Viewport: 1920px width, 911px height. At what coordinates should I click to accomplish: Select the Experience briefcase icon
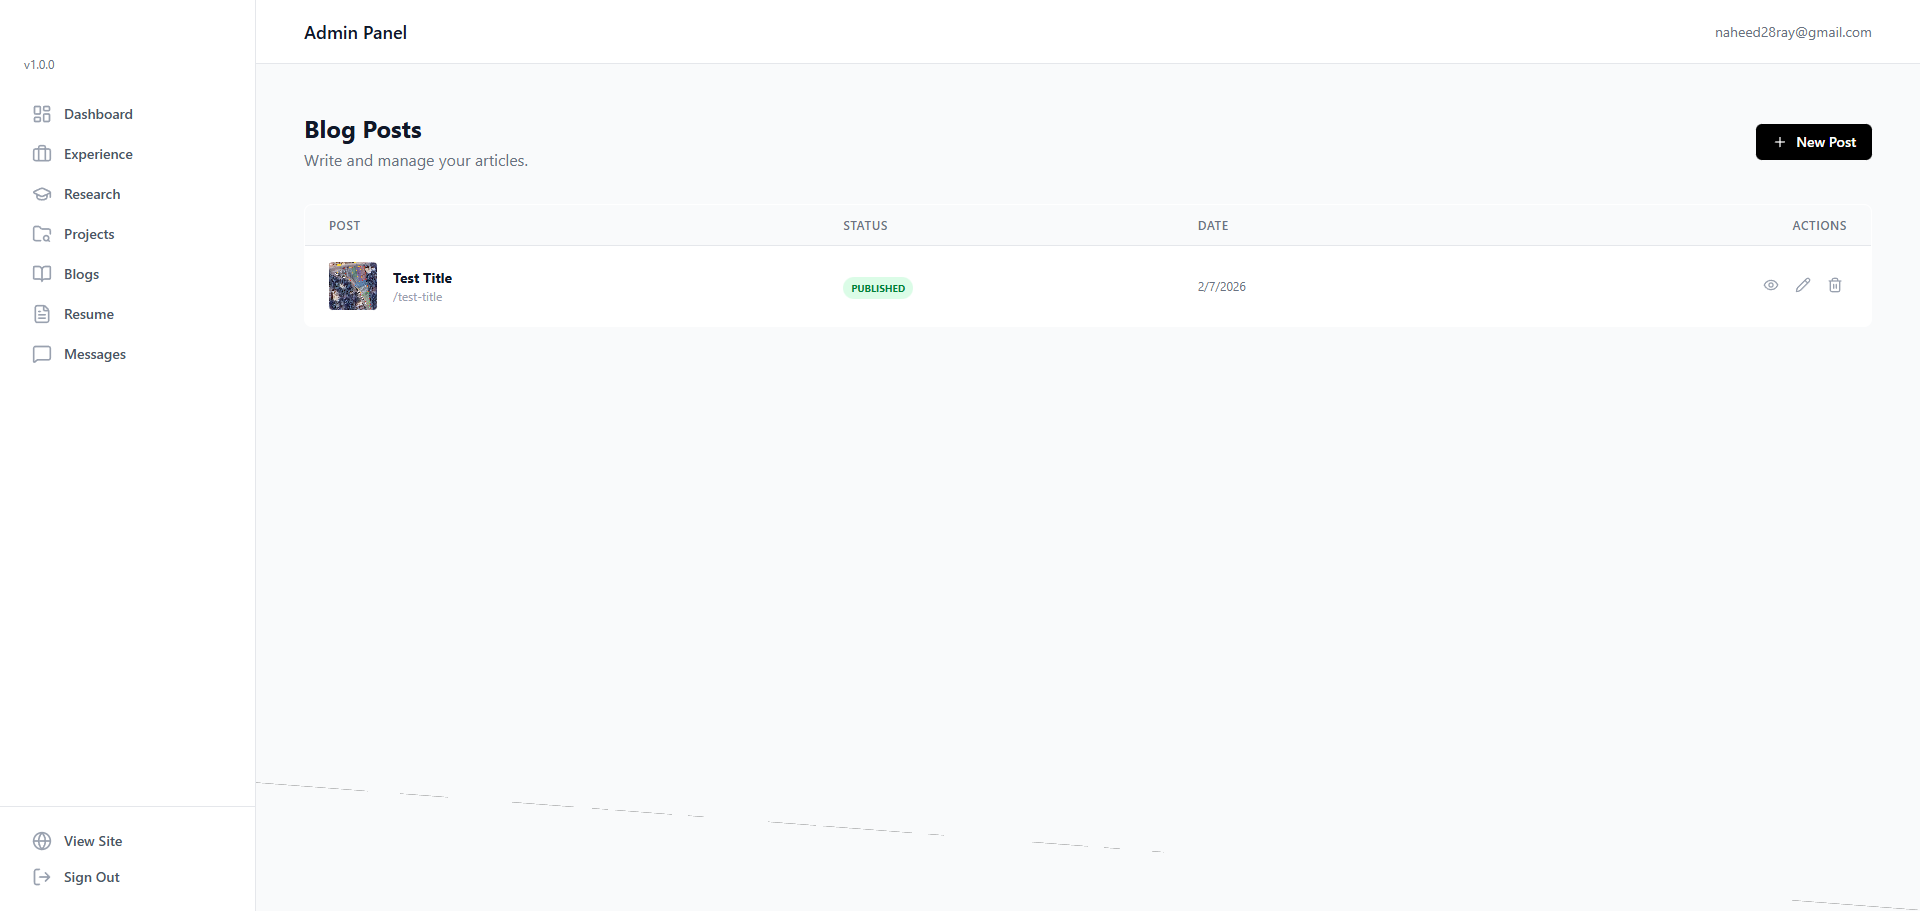click(x=41, y=154)
